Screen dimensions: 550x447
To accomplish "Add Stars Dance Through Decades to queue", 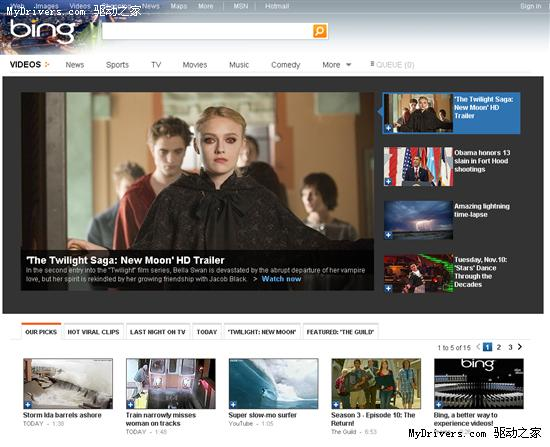I will [388, 288].
